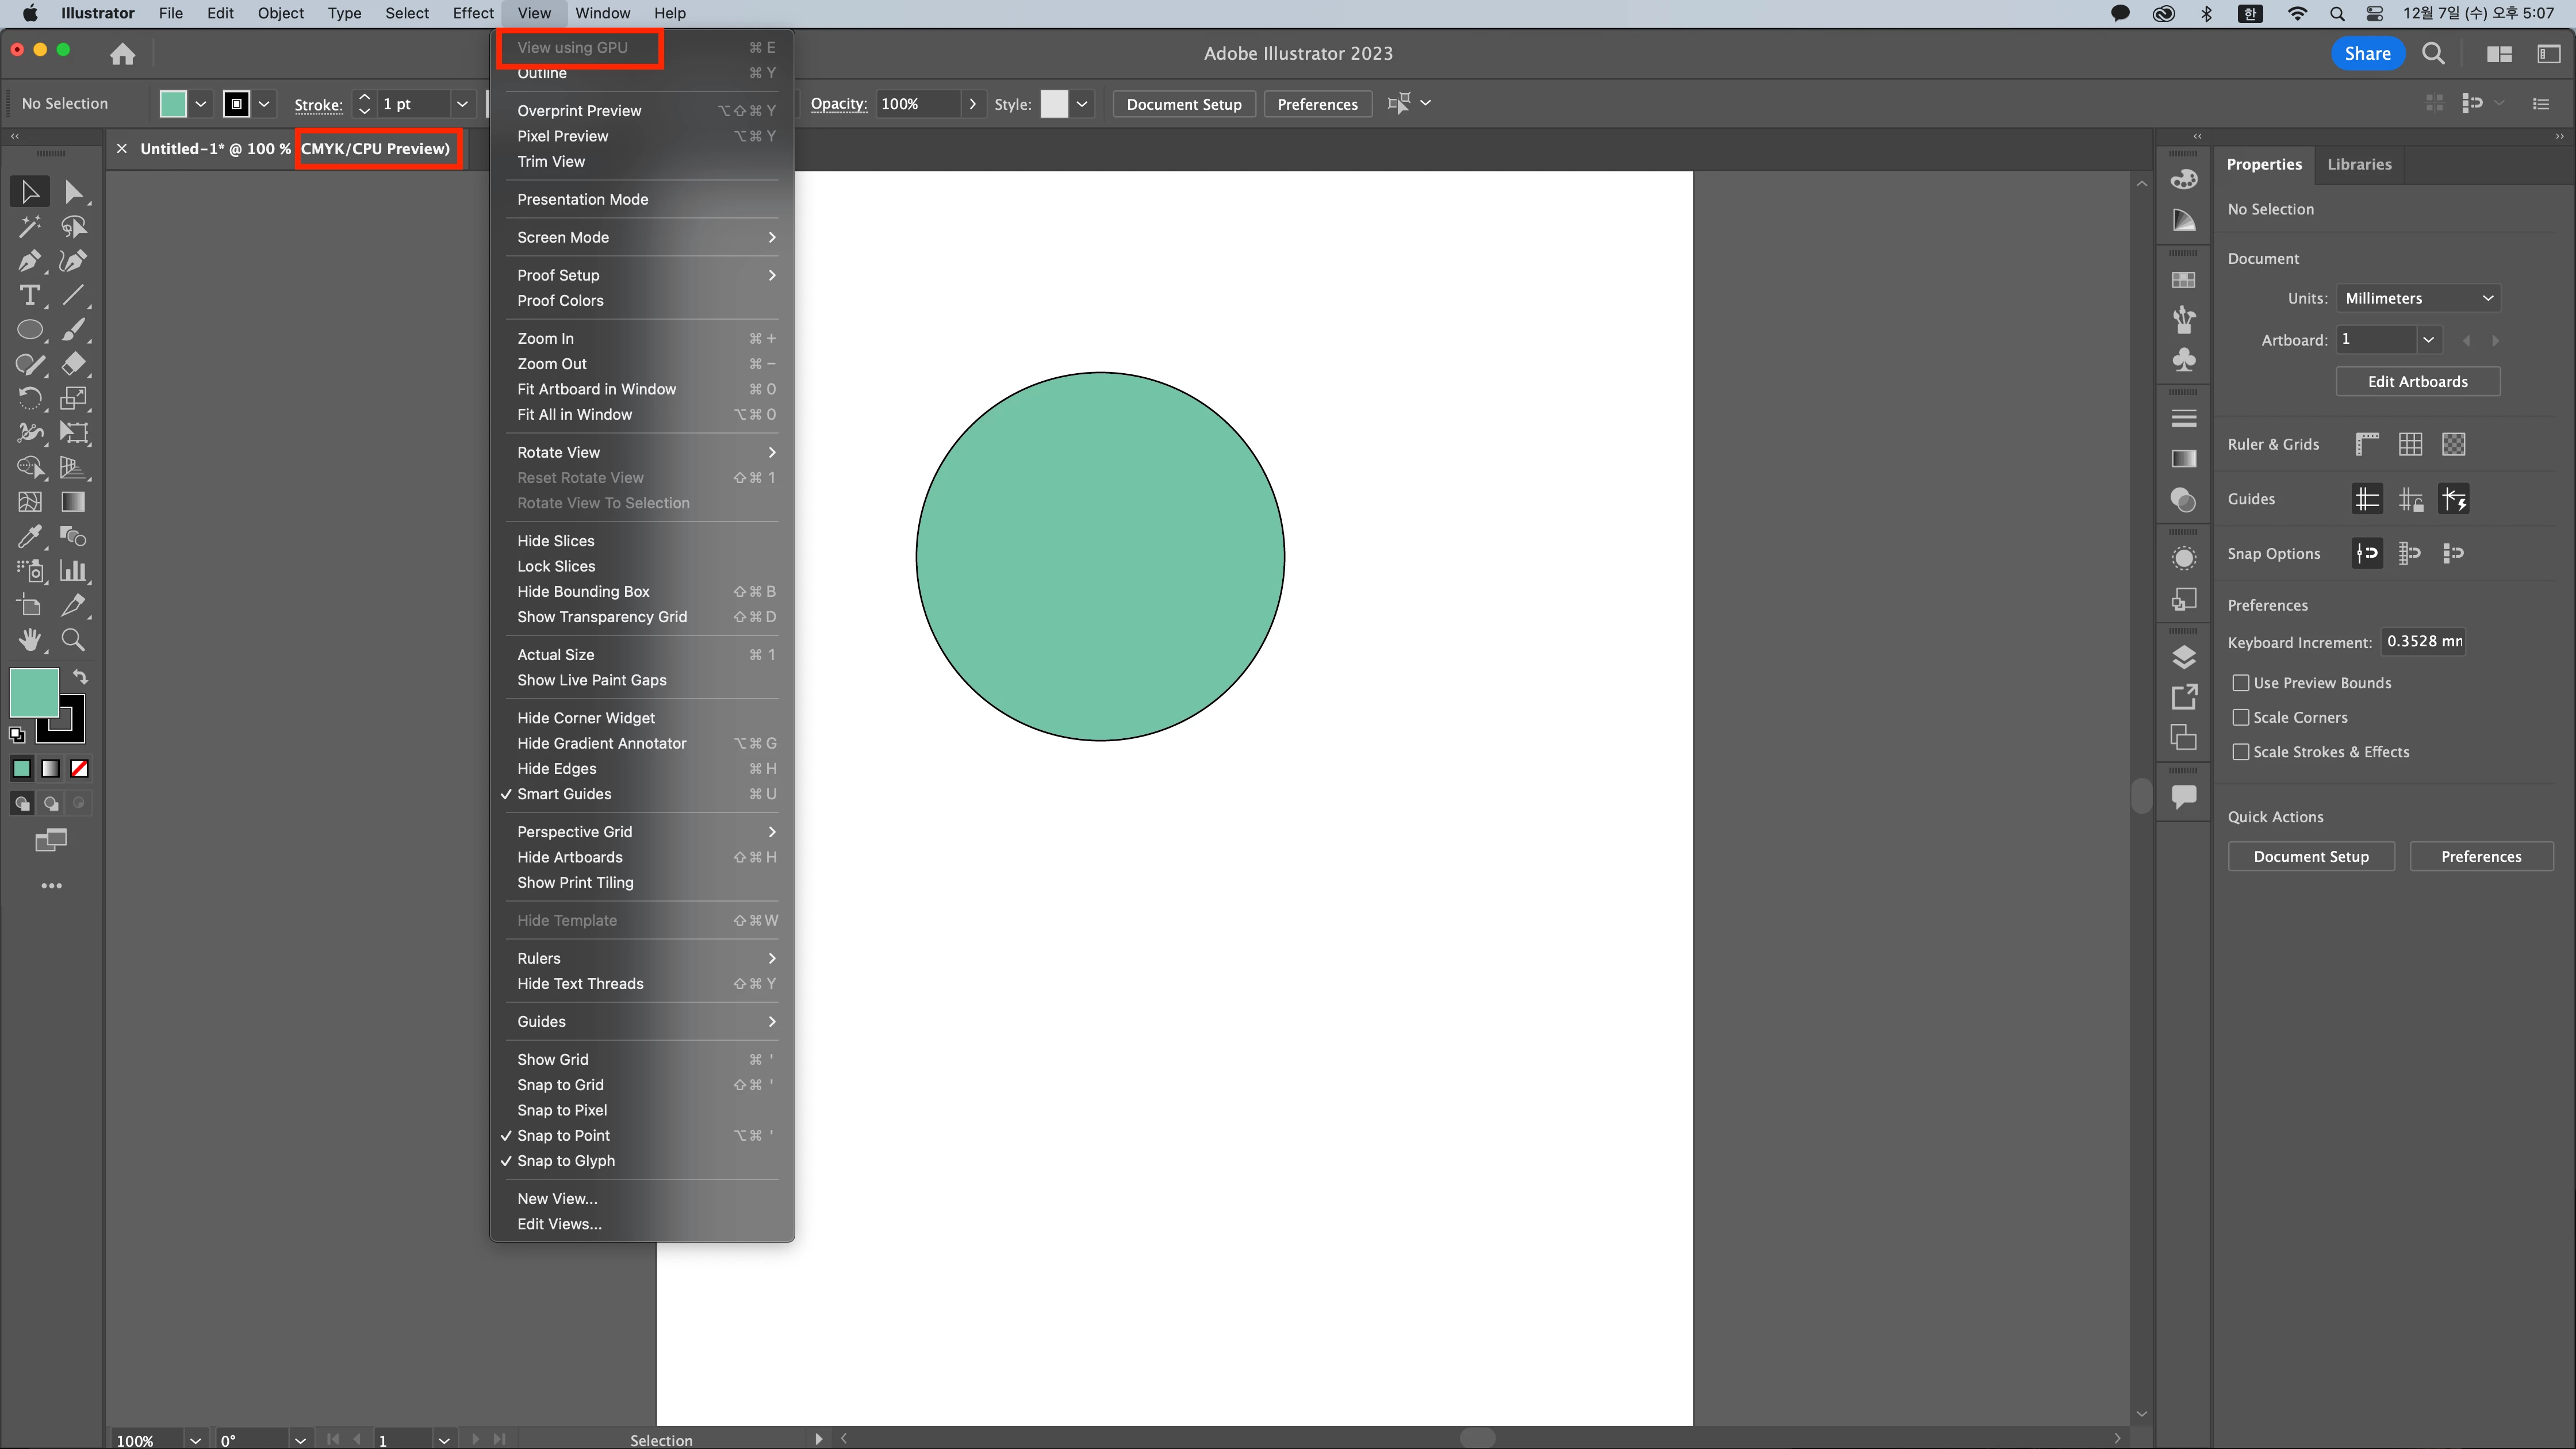
Task: Open the Units Millimeters dropdown
Action: [x=2418, y=298]
